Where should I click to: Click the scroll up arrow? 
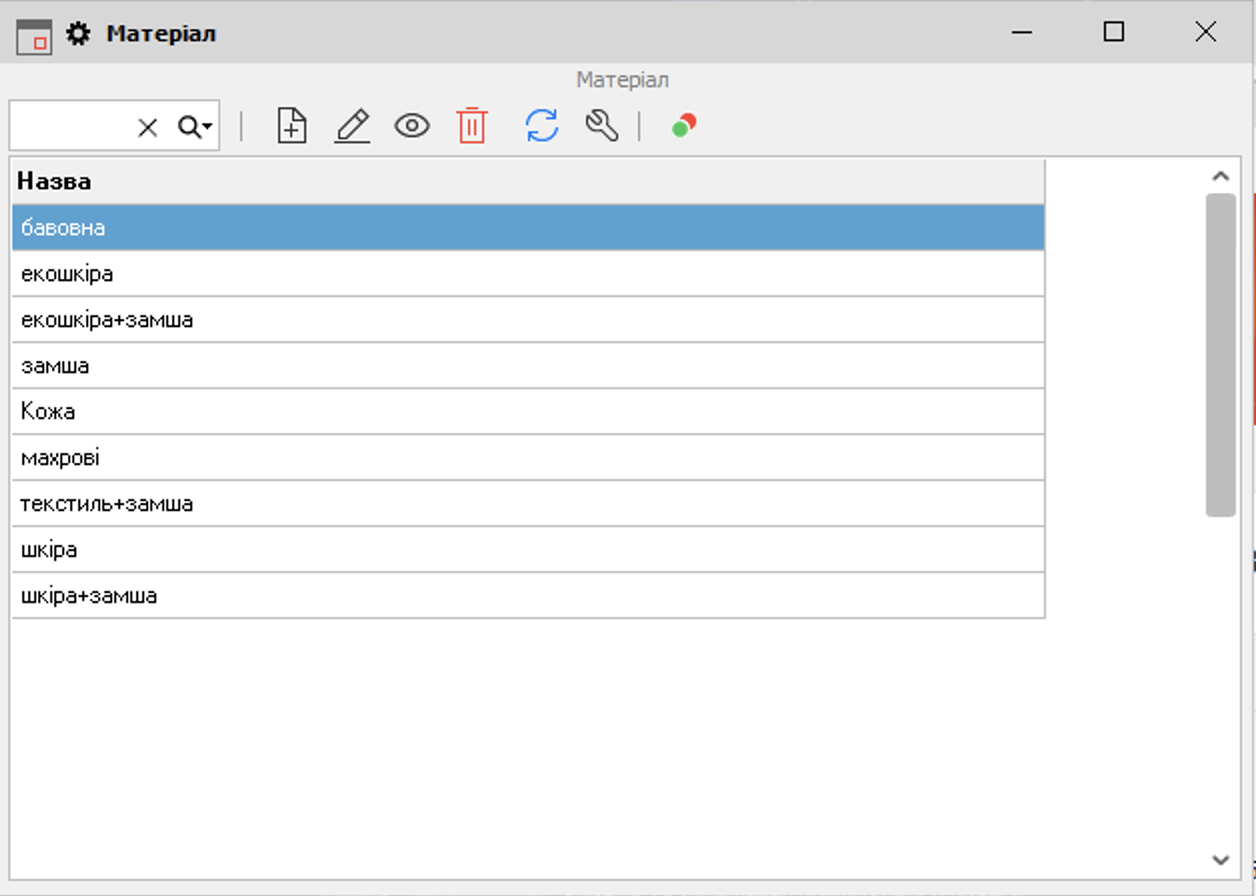tap(1220, 176)
